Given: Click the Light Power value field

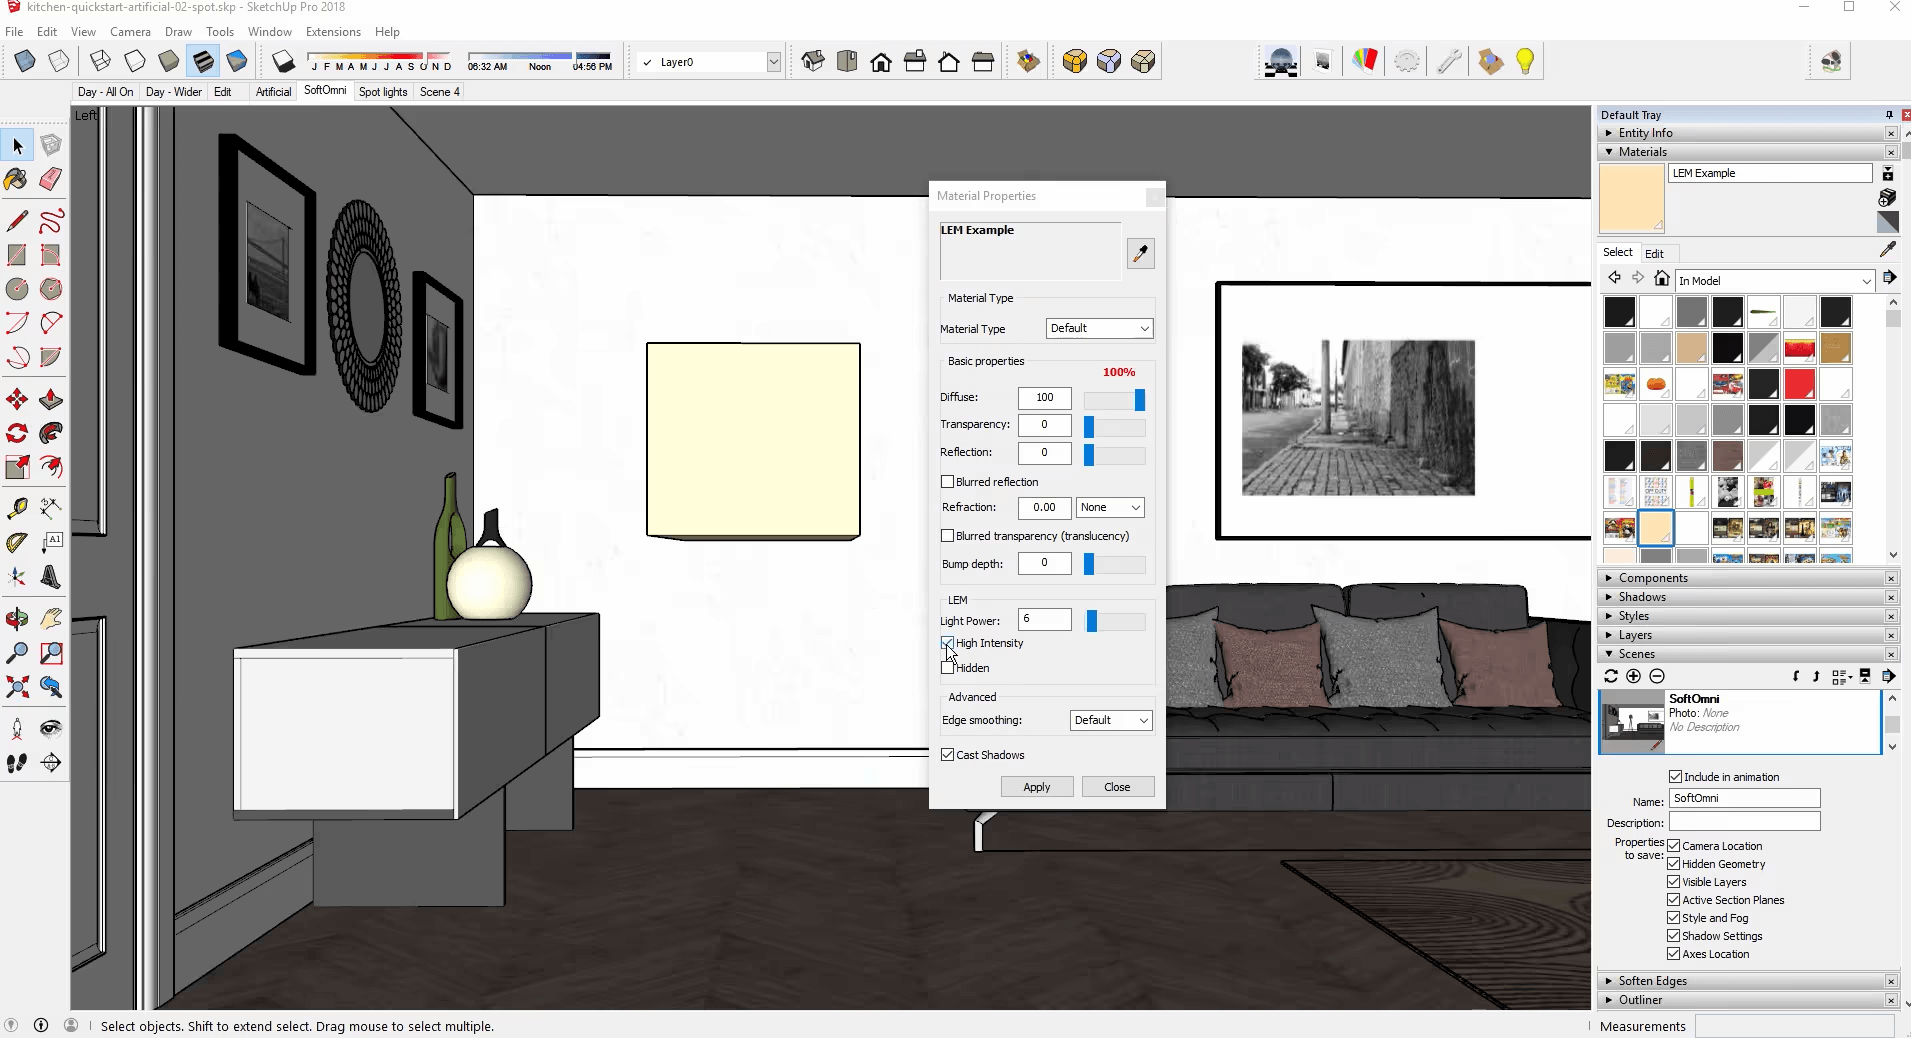Looking at the screenshot, I should pyautogui.click(x=1044, y=619).
